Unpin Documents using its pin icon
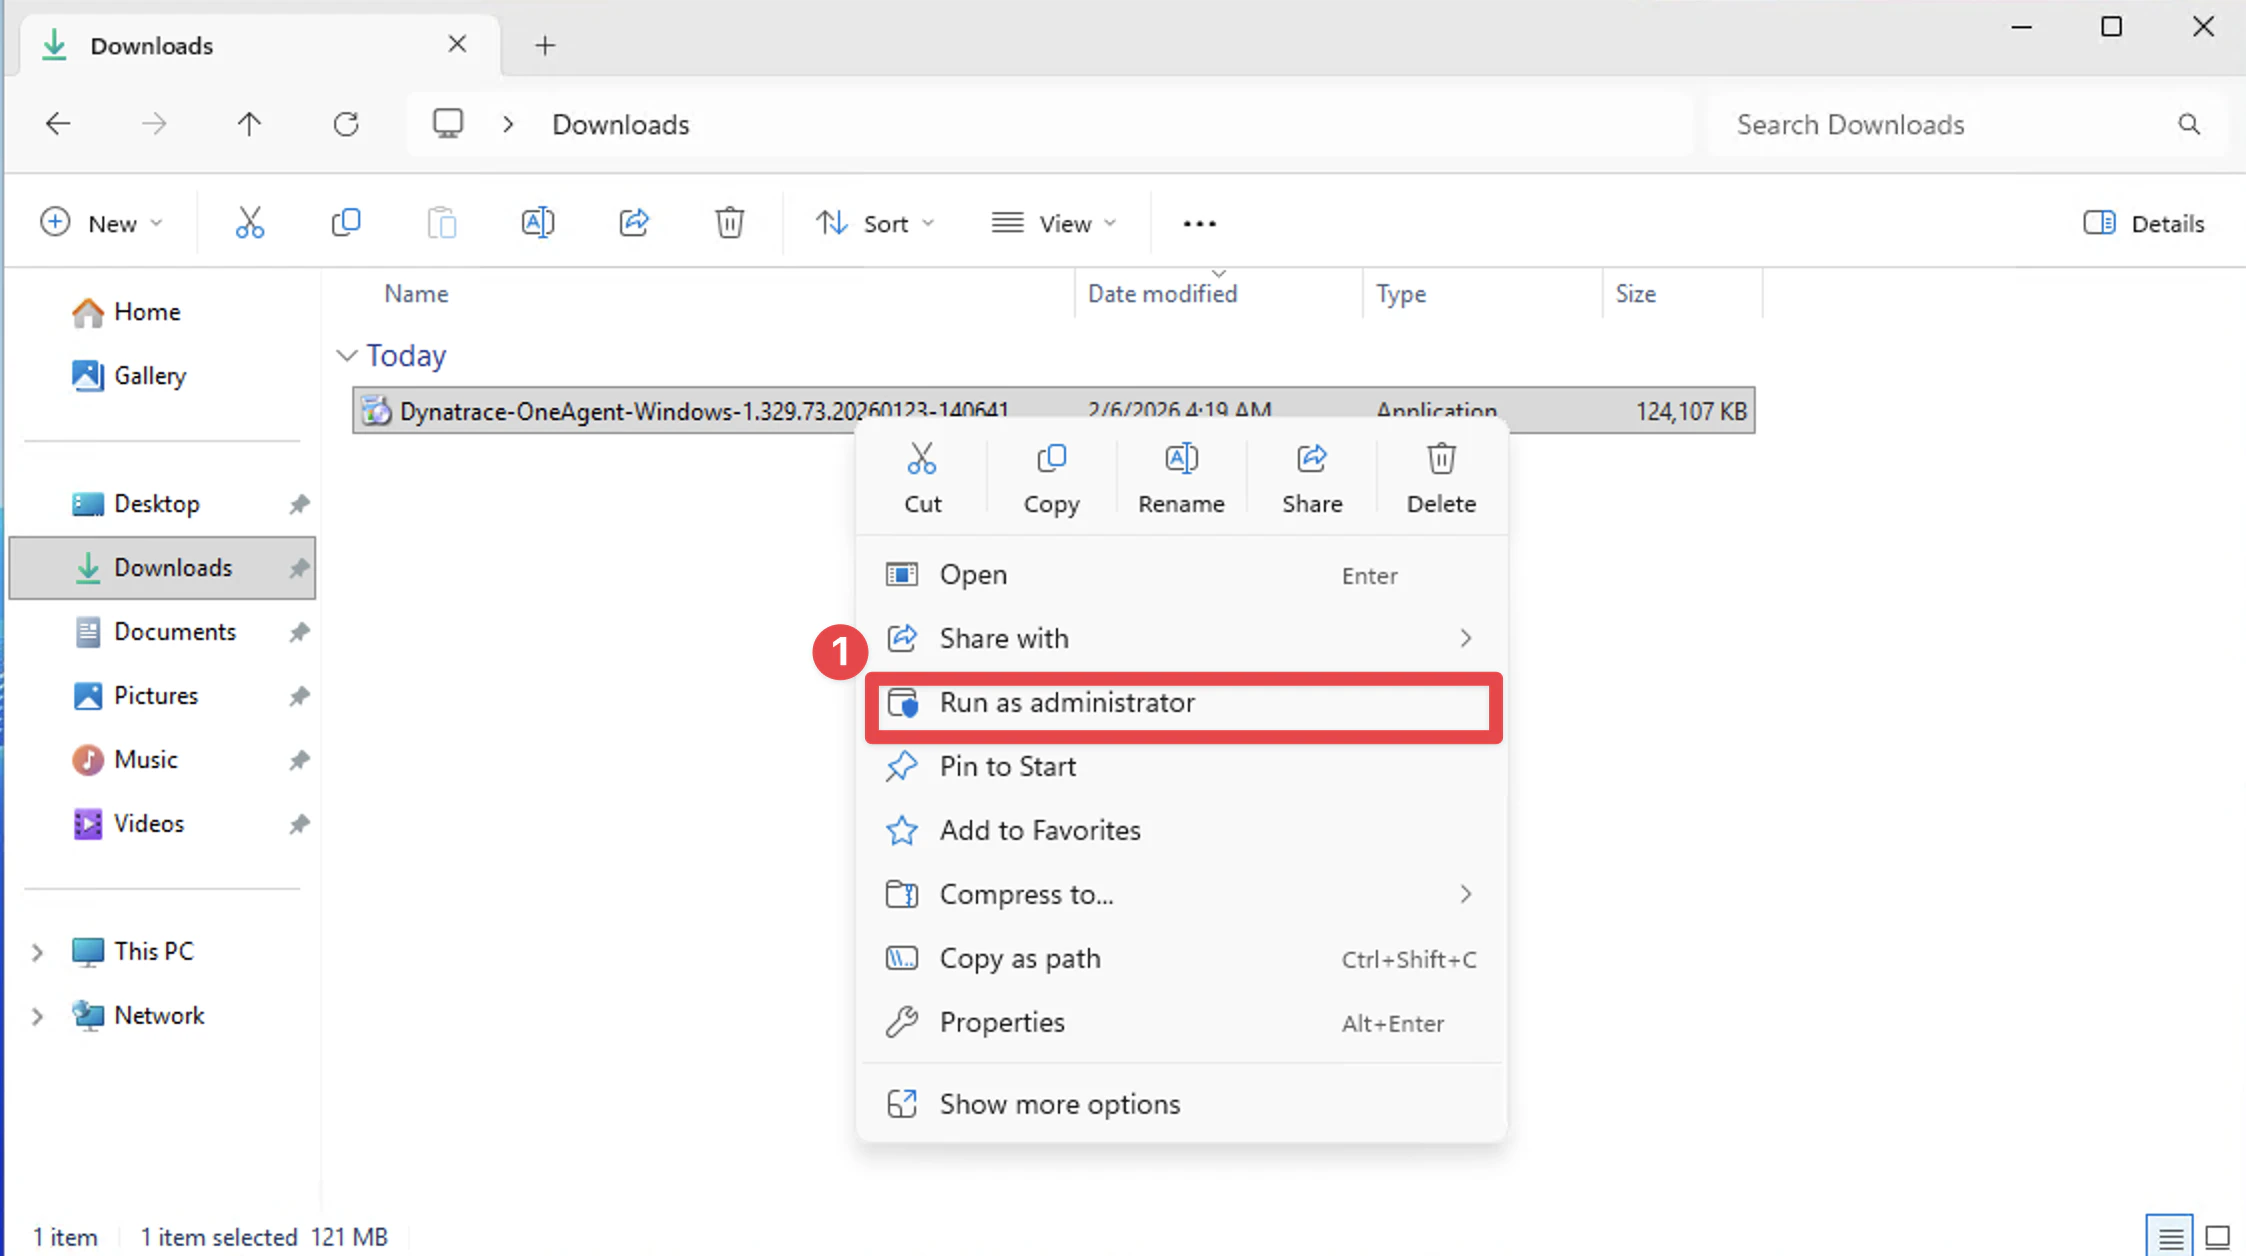This screenshot has height=1256, width=2246. click(x=299, y=632)
